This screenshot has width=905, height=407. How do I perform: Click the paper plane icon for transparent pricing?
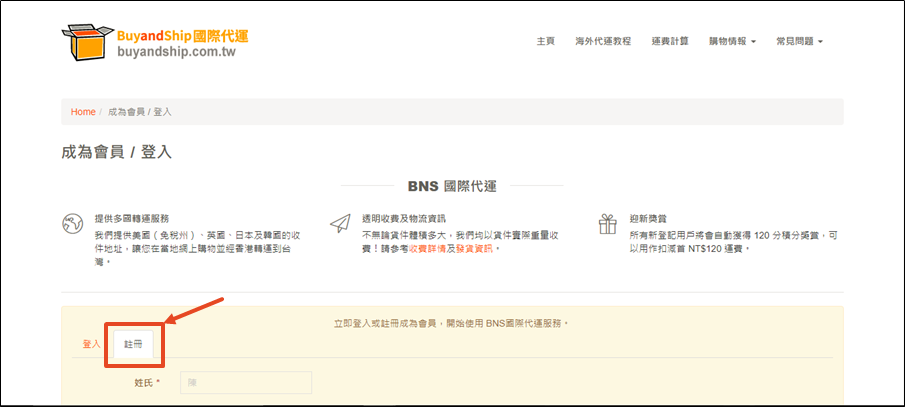(341, 223)
